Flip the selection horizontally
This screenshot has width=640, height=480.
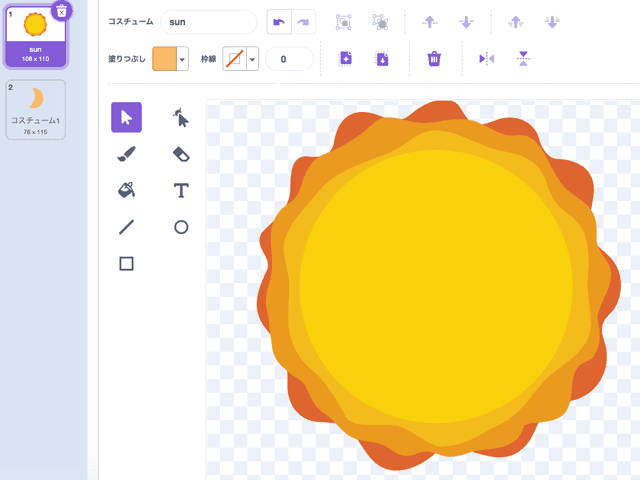coord(487,60)
